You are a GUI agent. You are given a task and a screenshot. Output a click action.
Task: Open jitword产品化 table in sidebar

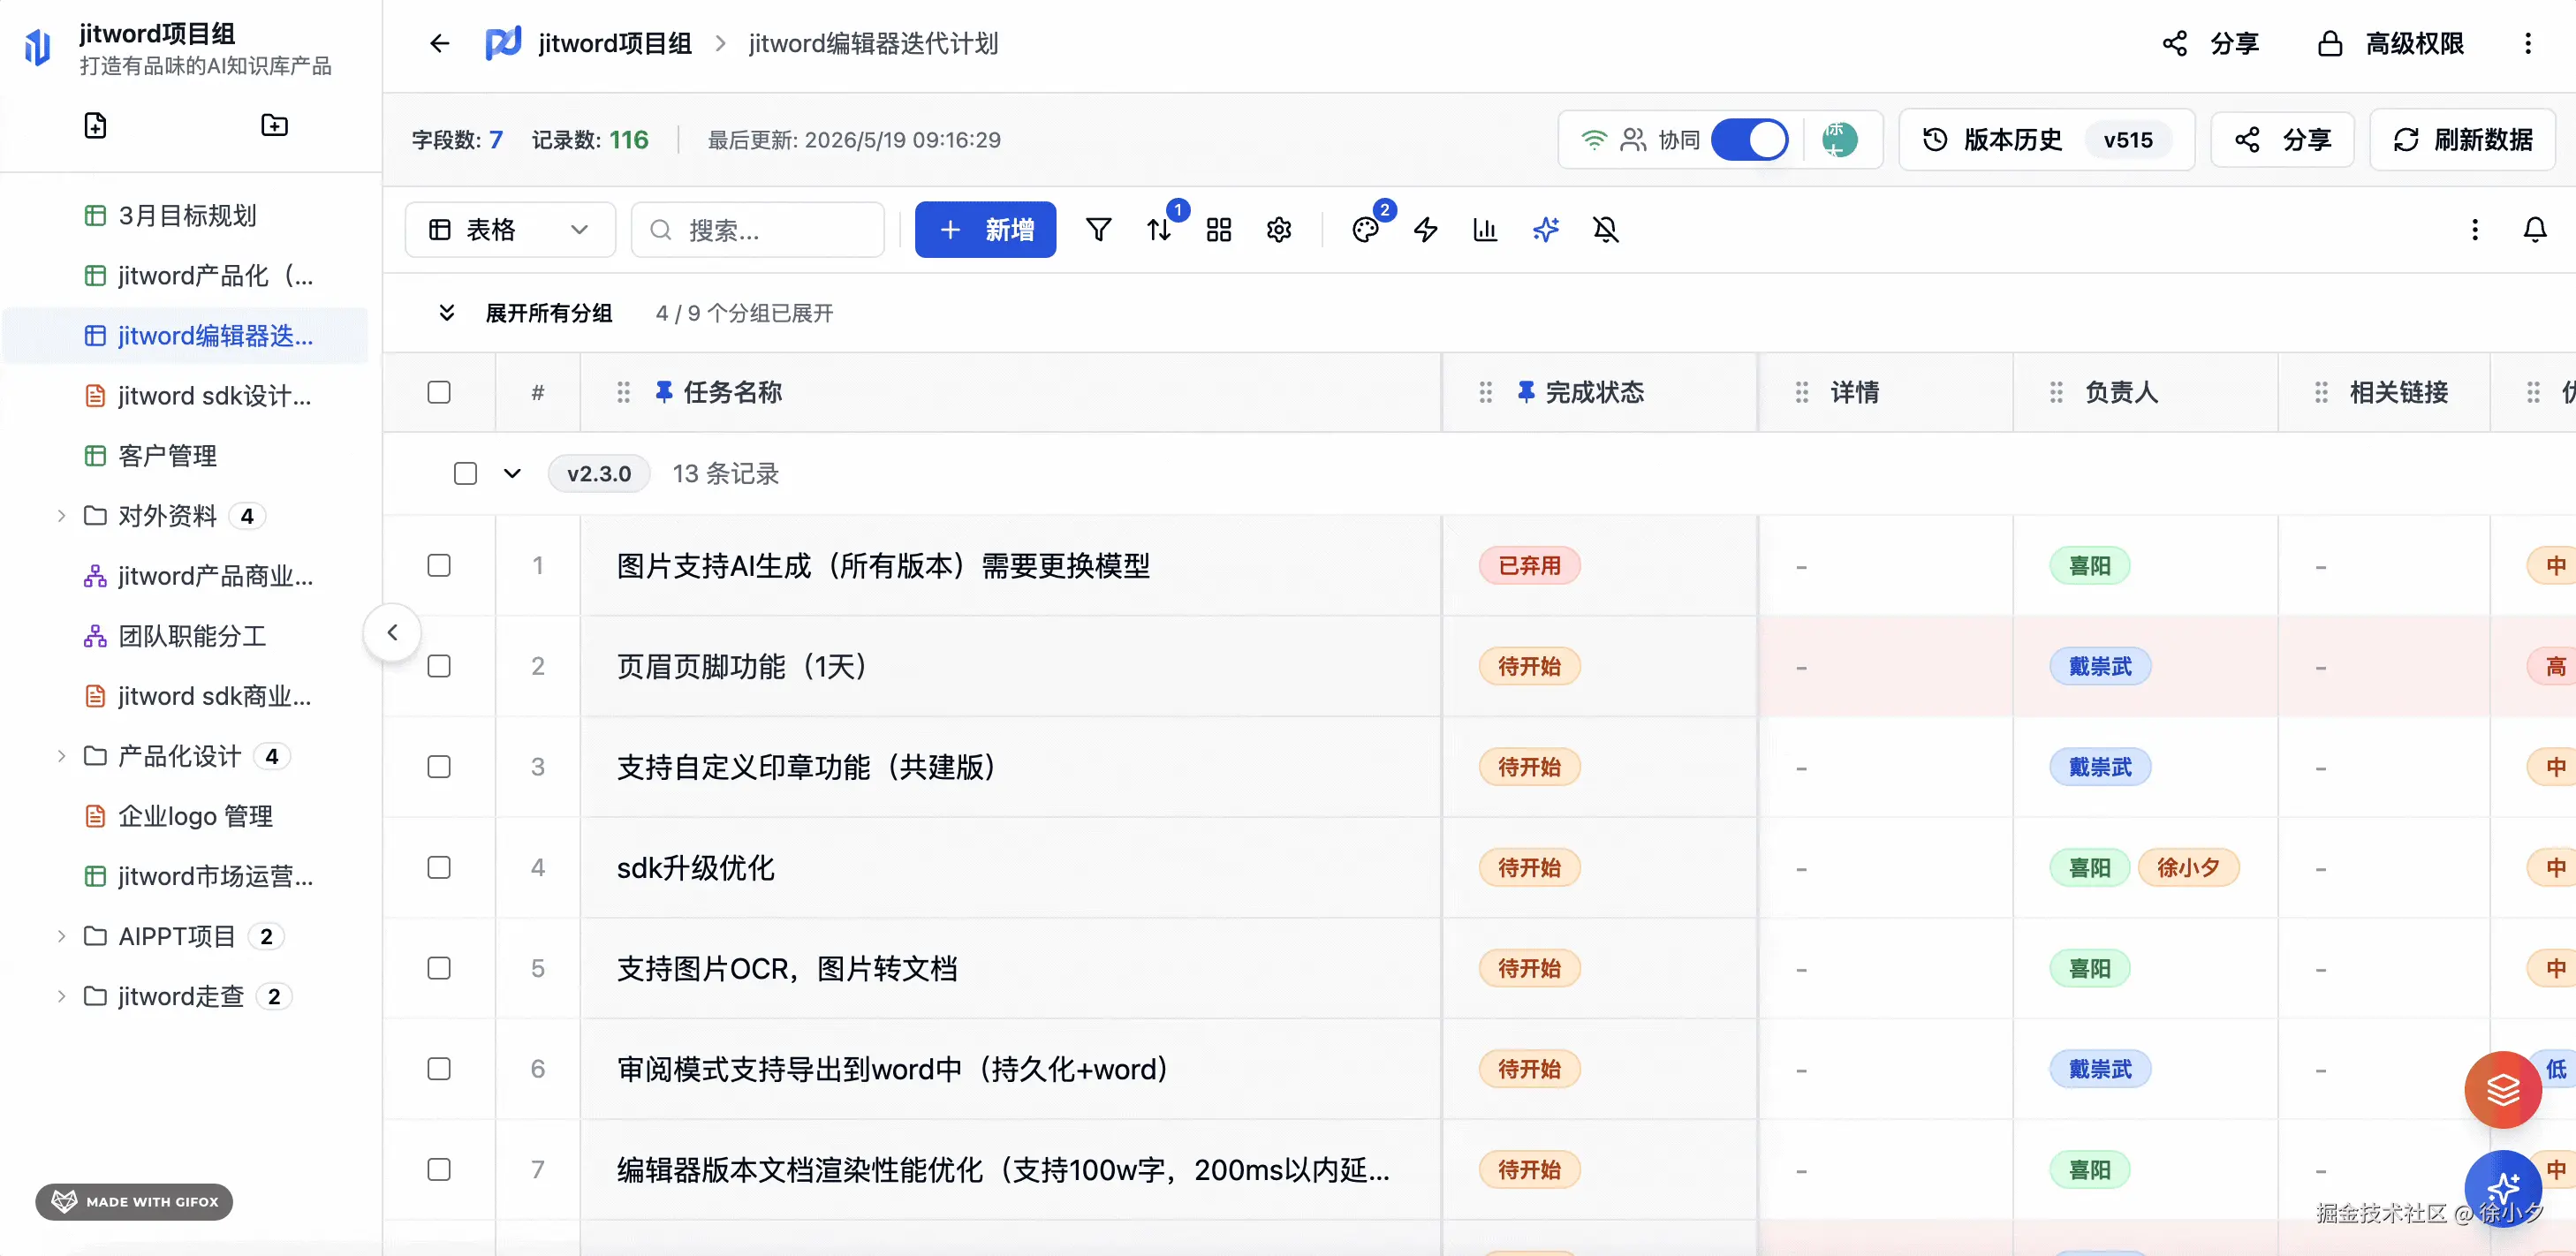coord(186,275)
